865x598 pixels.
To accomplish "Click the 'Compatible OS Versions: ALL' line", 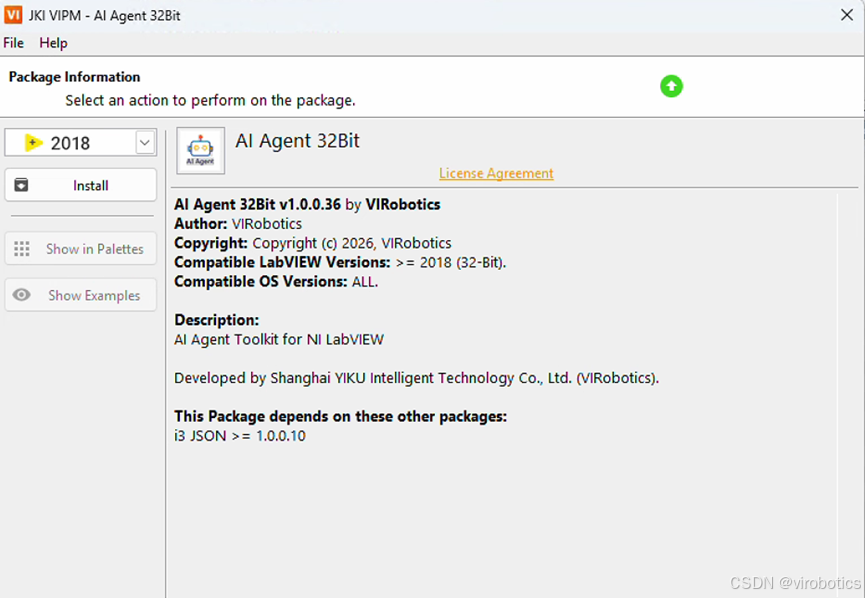I will [276, 282].
